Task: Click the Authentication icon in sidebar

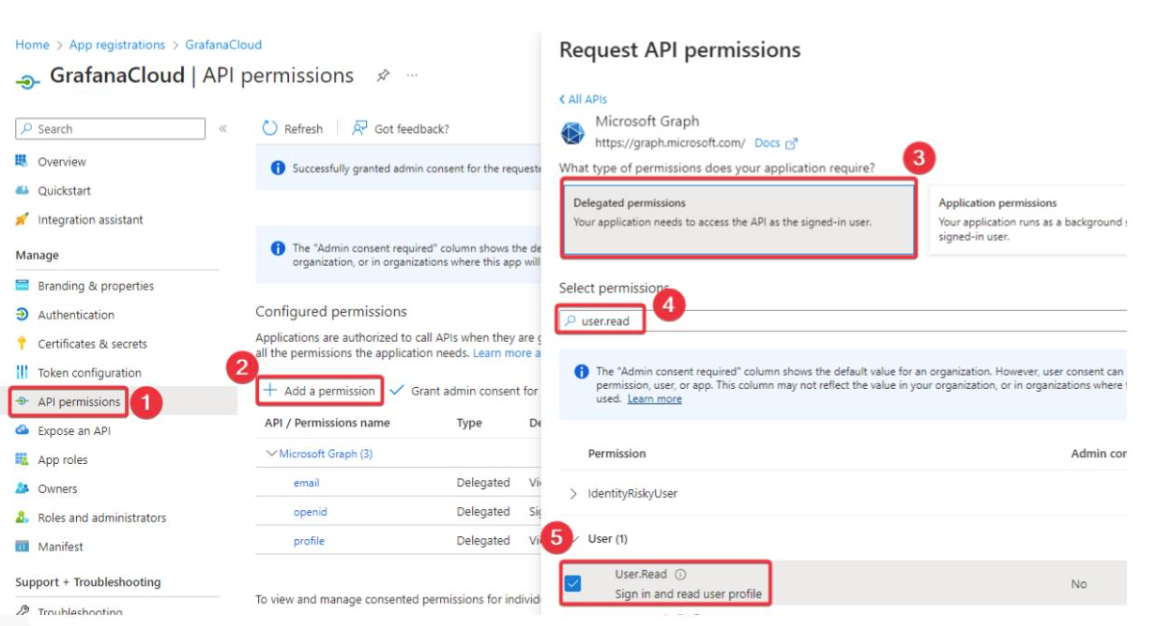Action: pos(22,314)
